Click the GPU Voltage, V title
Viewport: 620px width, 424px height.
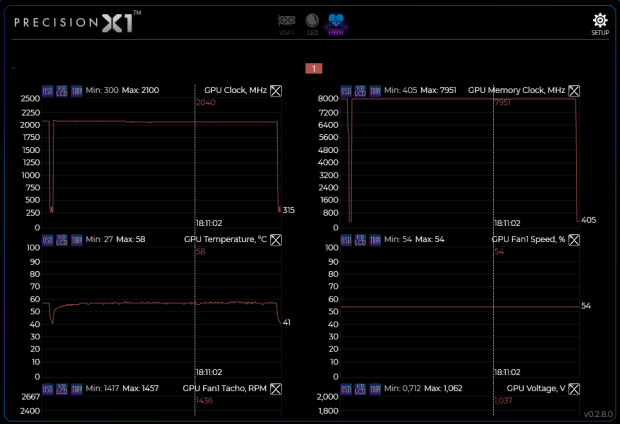(x=536, y=388)
